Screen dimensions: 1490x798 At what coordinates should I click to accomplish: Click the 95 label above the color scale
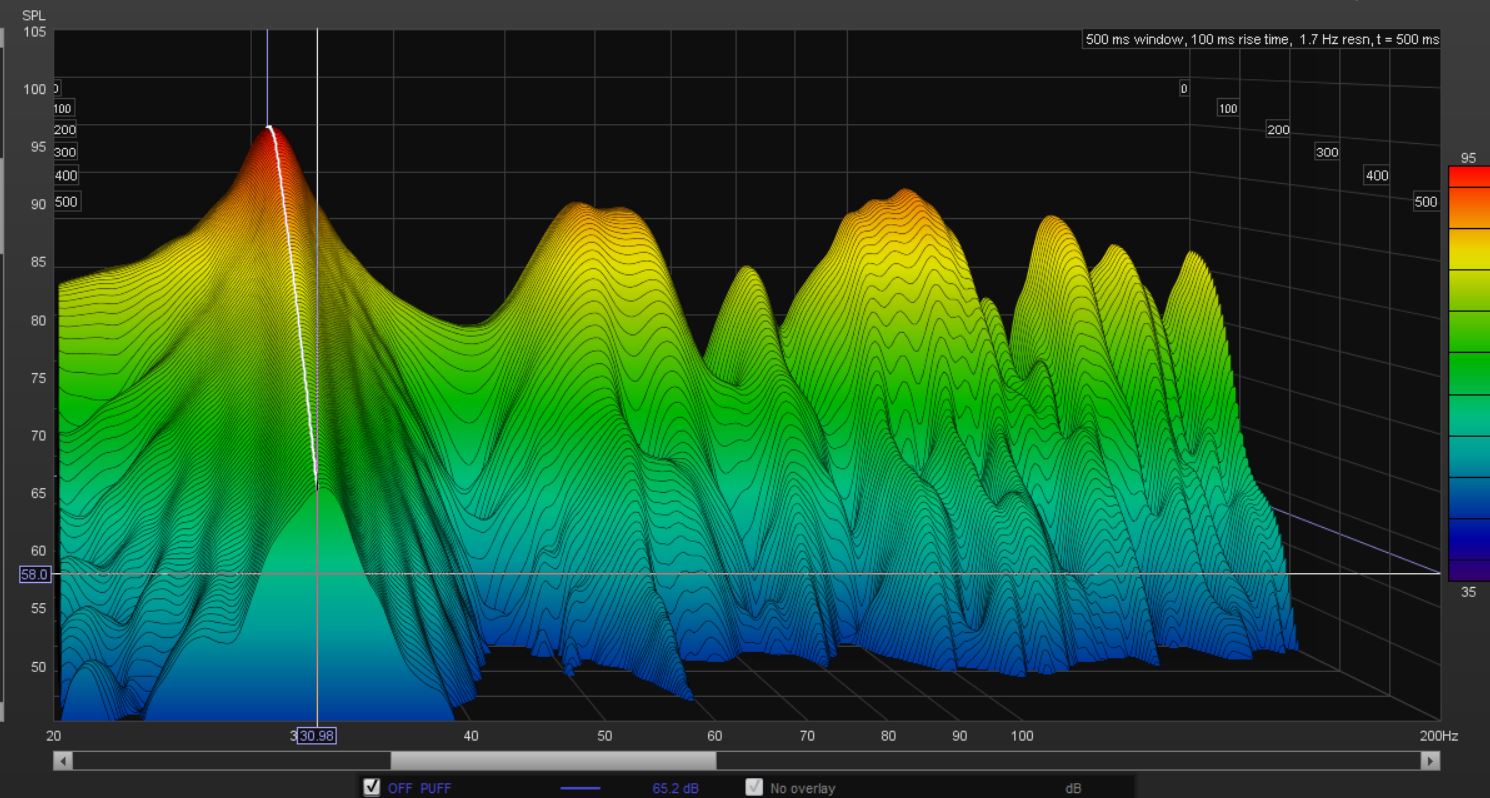pos(1467,158)
